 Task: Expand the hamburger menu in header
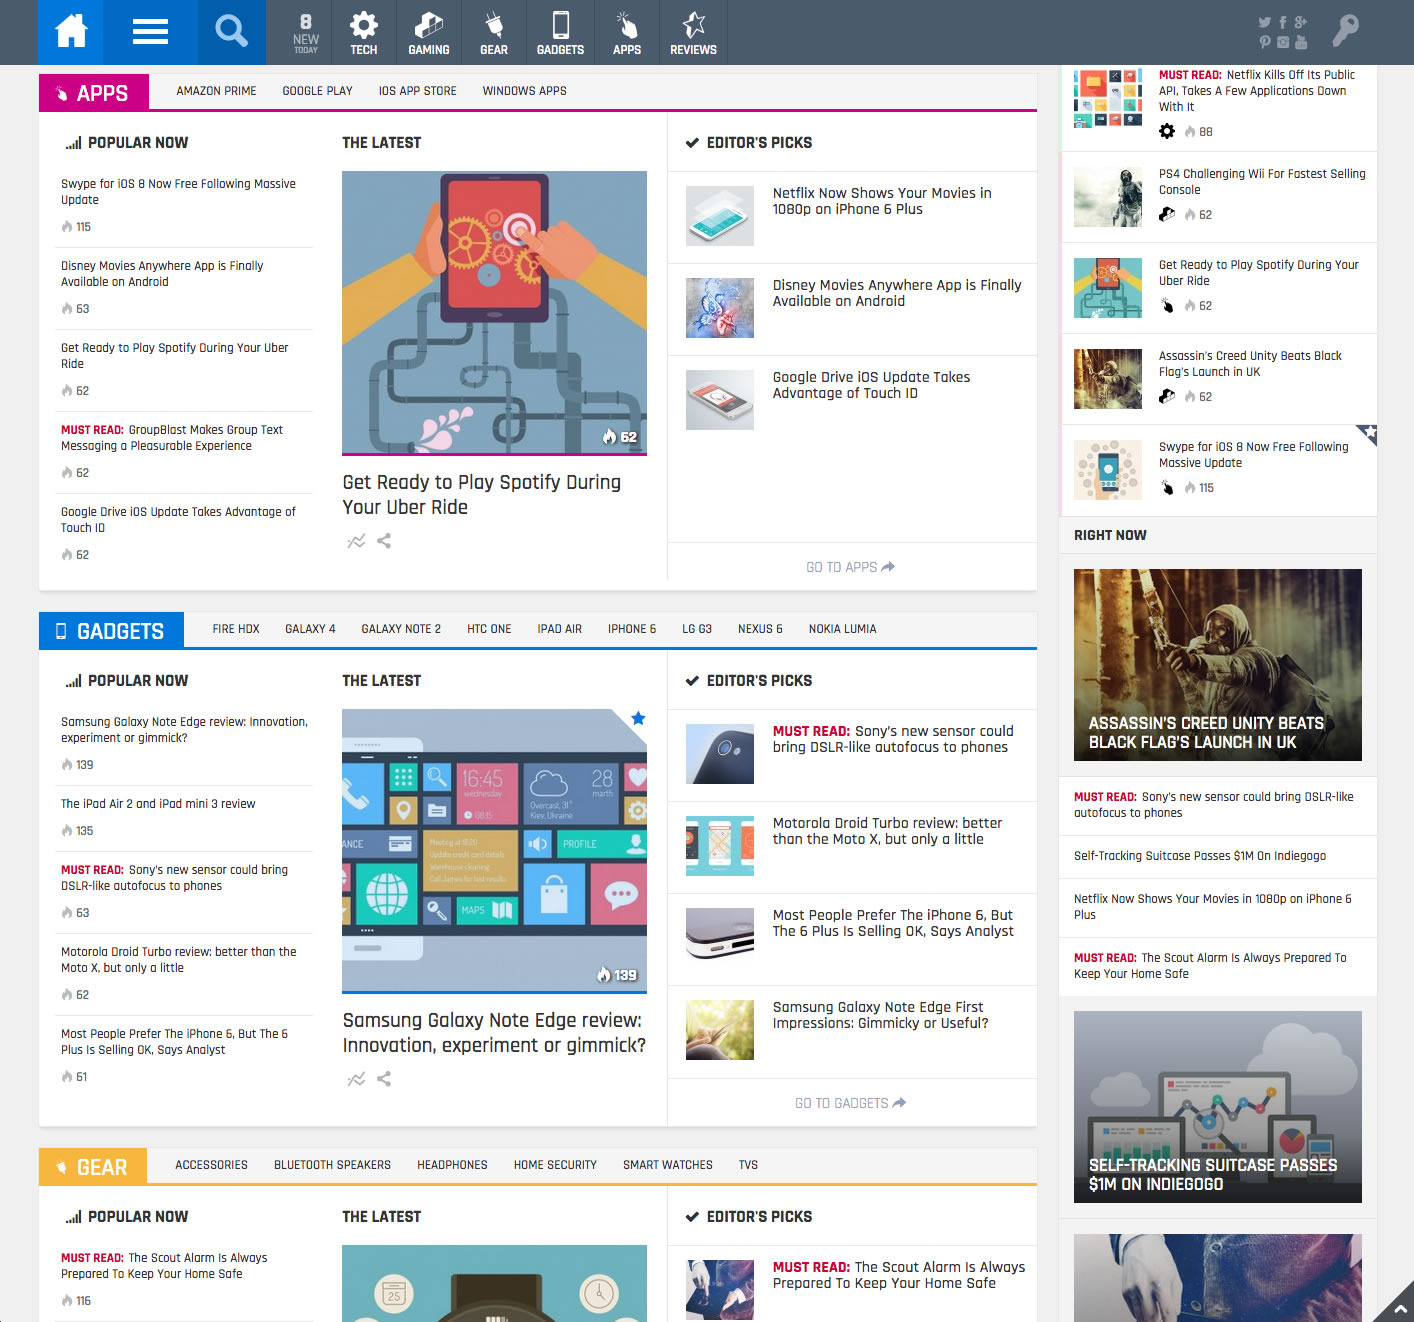tap(150, 32)
